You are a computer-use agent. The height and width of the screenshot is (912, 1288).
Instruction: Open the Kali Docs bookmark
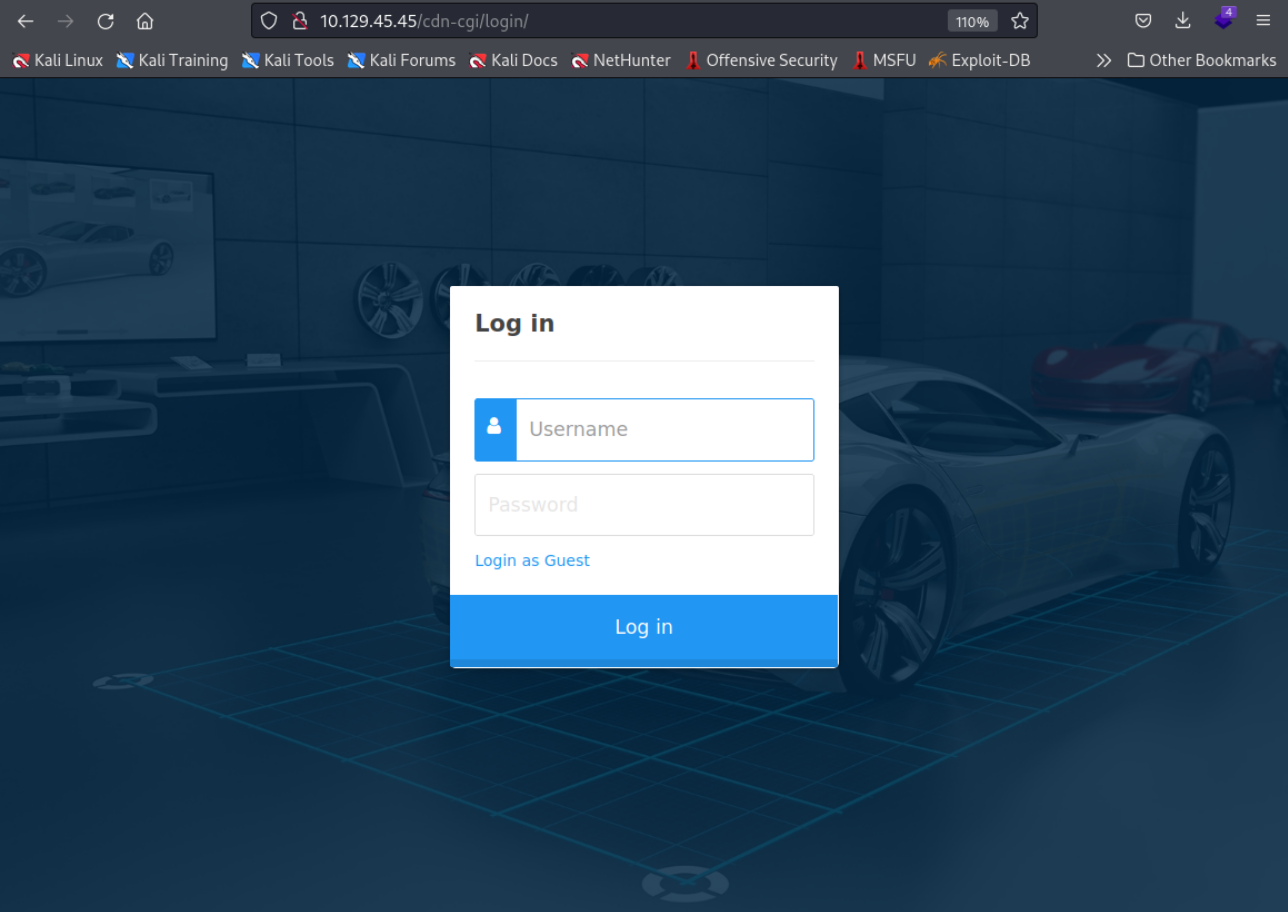pyautogui.click(x=513, y=60)
